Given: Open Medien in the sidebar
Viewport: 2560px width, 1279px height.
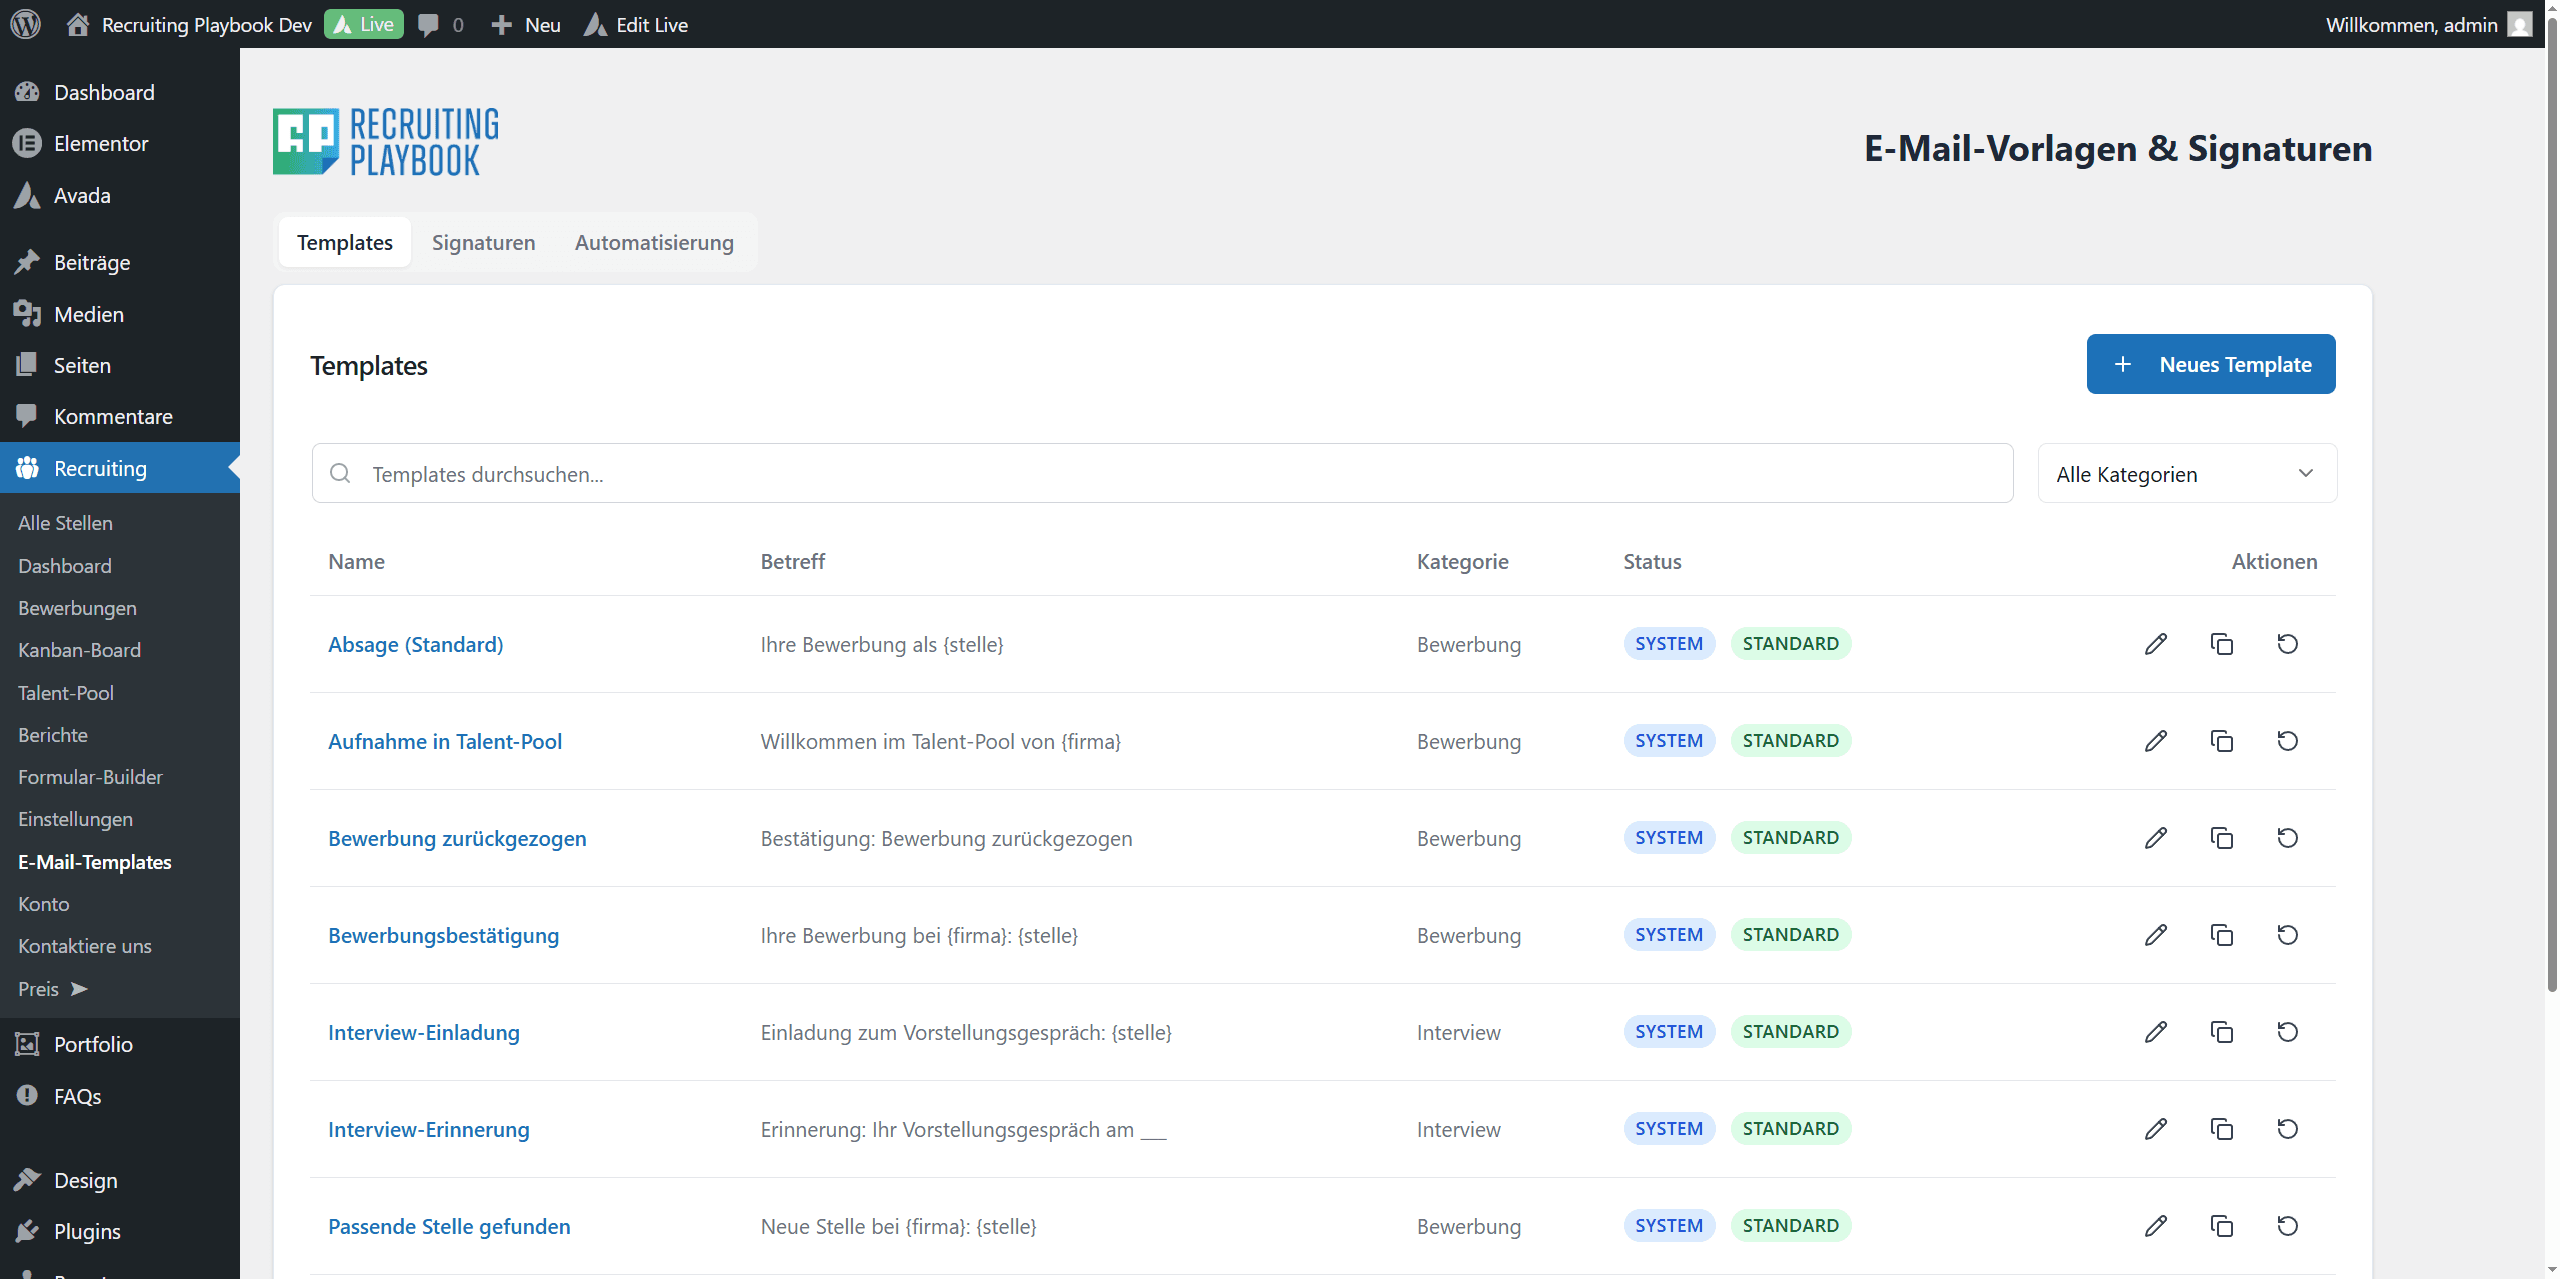Looking at the screenshot, I should tap(88, 313).
